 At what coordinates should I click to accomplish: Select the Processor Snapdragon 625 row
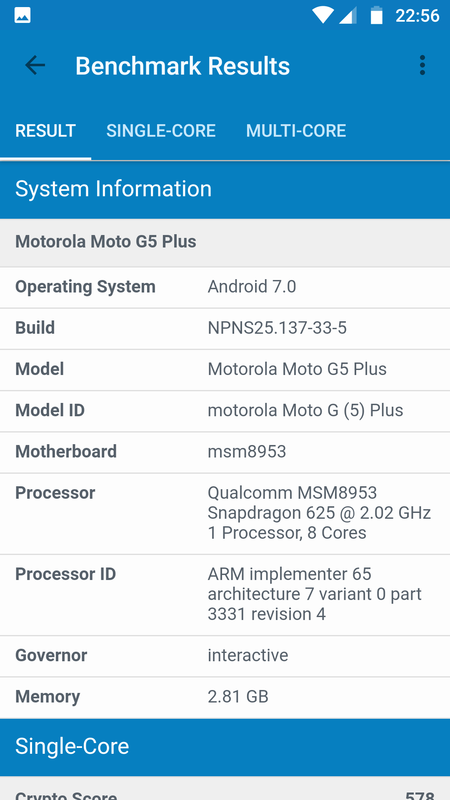pyautogui.click(x=225, y=513)
